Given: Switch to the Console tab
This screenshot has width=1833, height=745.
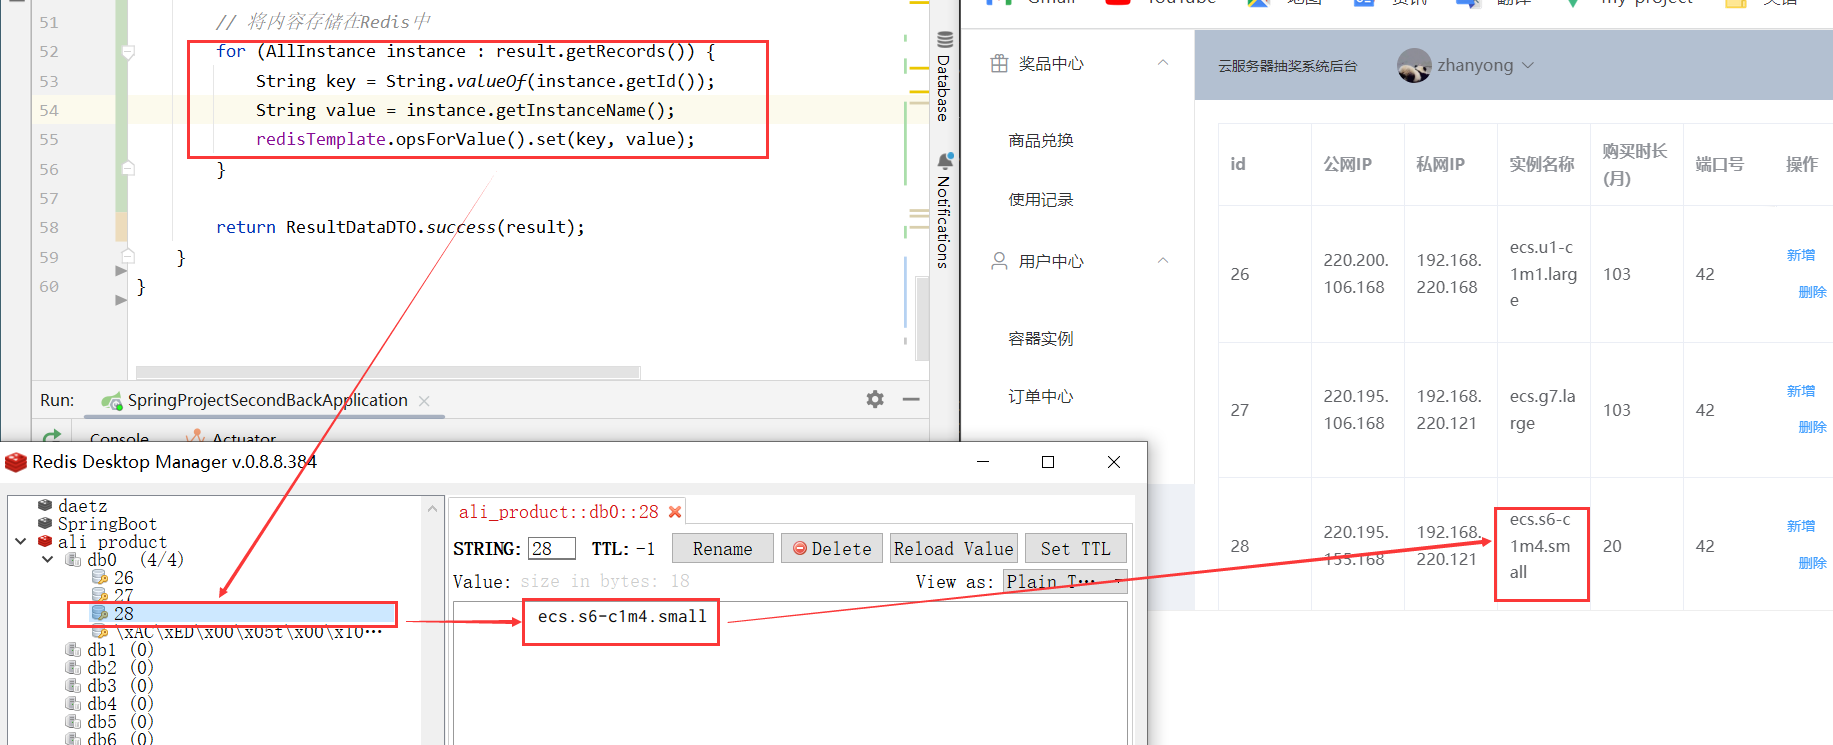Looking at the screenshot, I should [x=119, y=438].
